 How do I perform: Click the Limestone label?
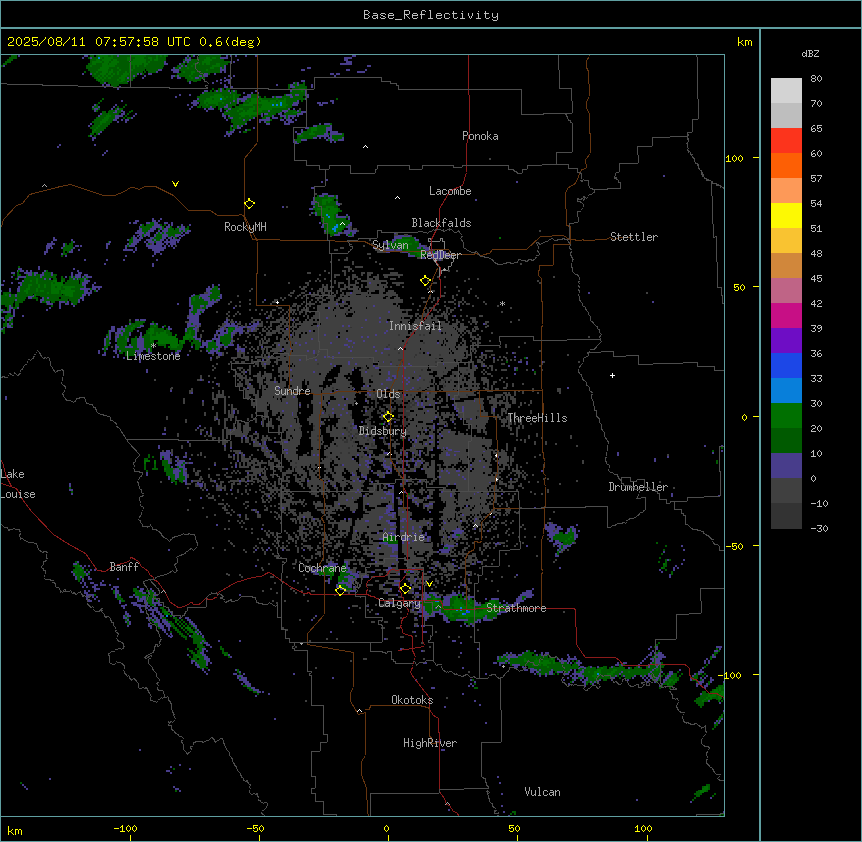tap(153, 356)
